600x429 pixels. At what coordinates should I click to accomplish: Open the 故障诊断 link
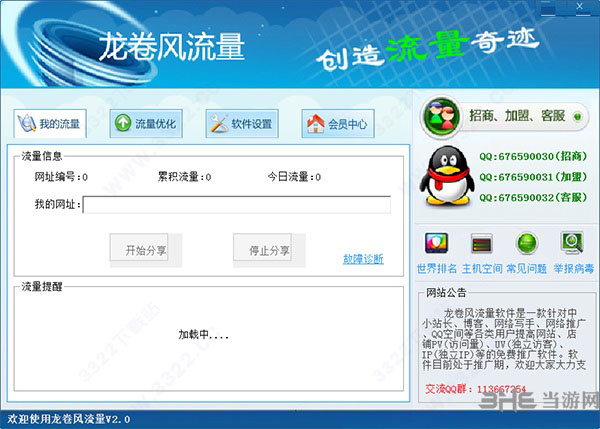pos(363,259)
